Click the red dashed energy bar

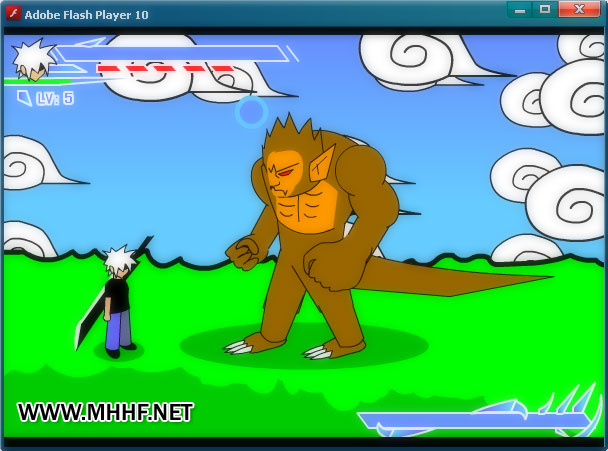click(166, 69)
